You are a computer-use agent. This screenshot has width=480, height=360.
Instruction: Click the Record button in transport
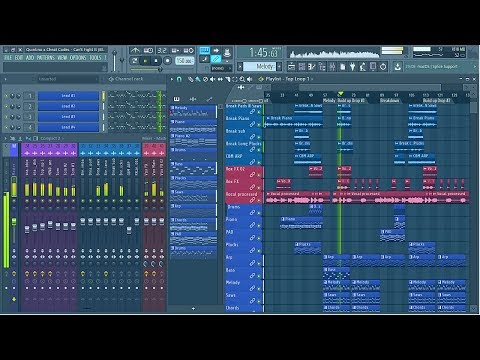(x=167, y=61)
